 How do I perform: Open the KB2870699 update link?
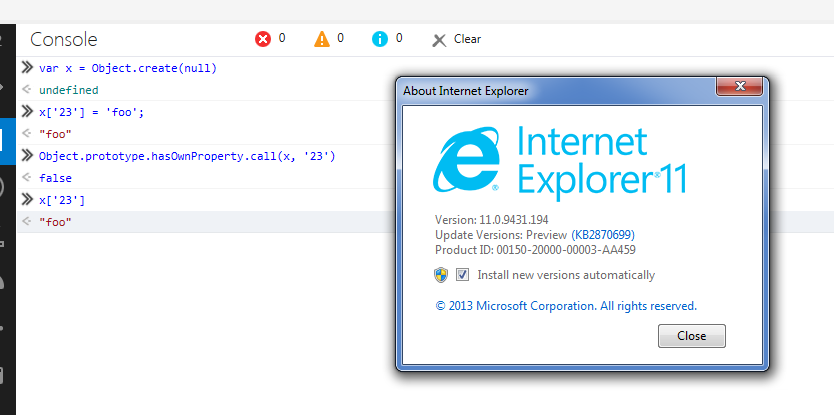603,235
